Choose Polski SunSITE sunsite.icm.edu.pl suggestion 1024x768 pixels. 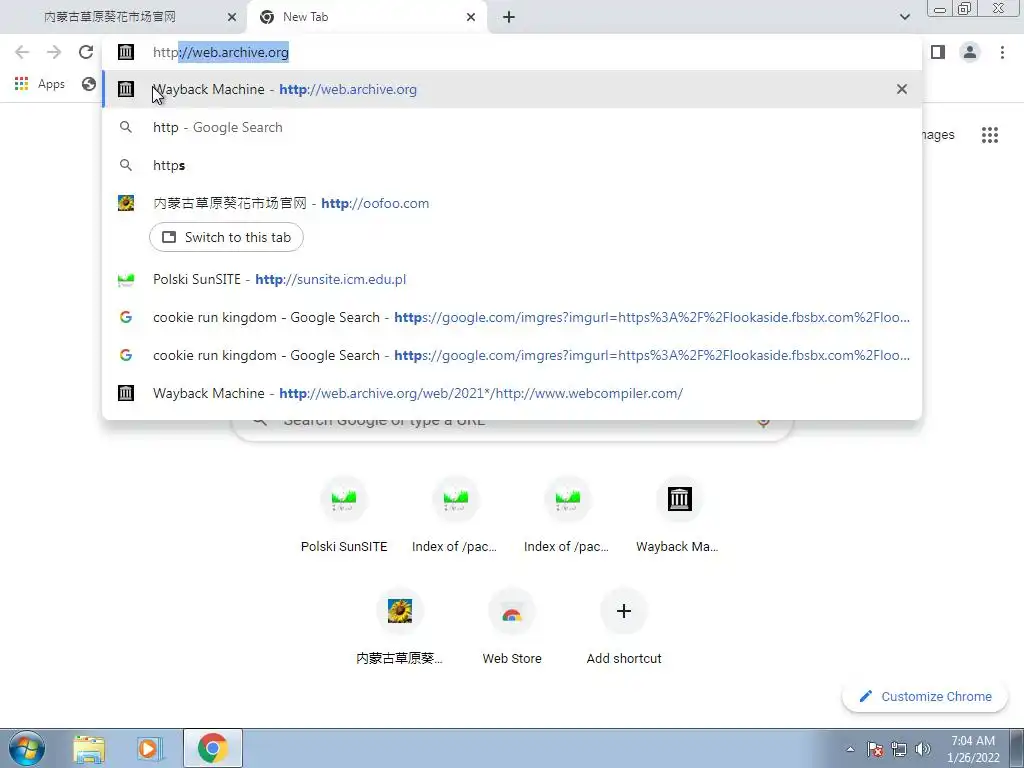[512, 280]
